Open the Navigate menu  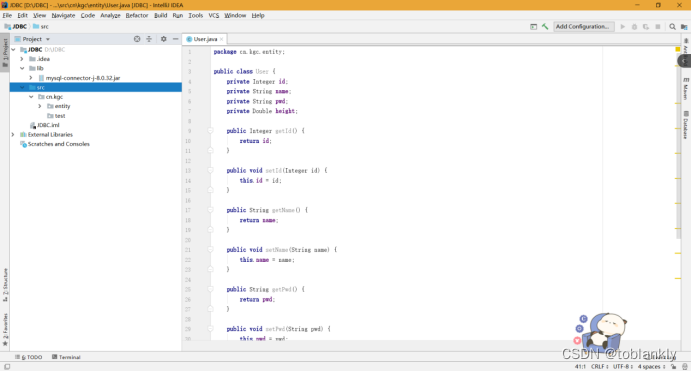[63, 15]
